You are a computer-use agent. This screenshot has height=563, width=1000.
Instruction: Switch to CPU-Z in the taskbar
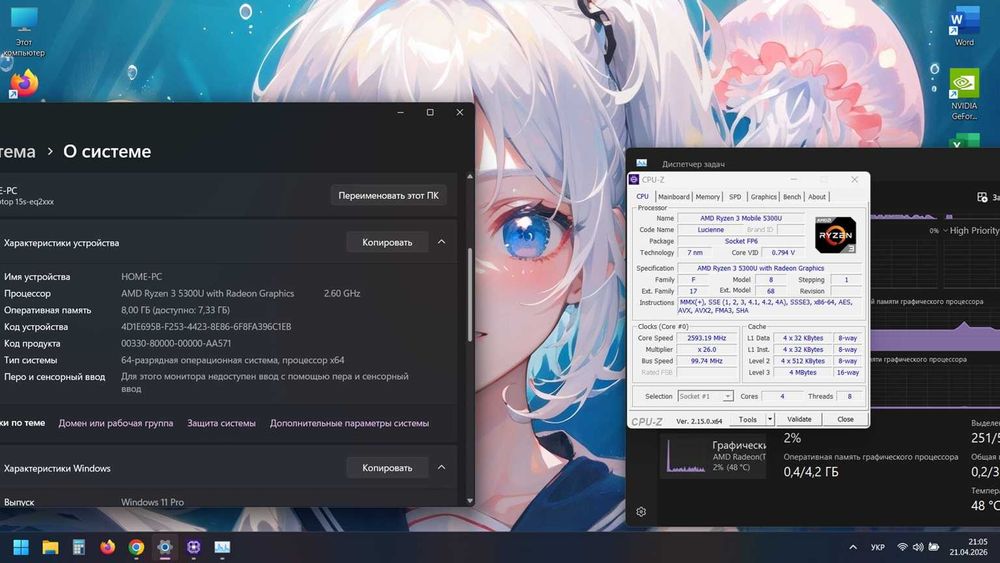point(193,547)
